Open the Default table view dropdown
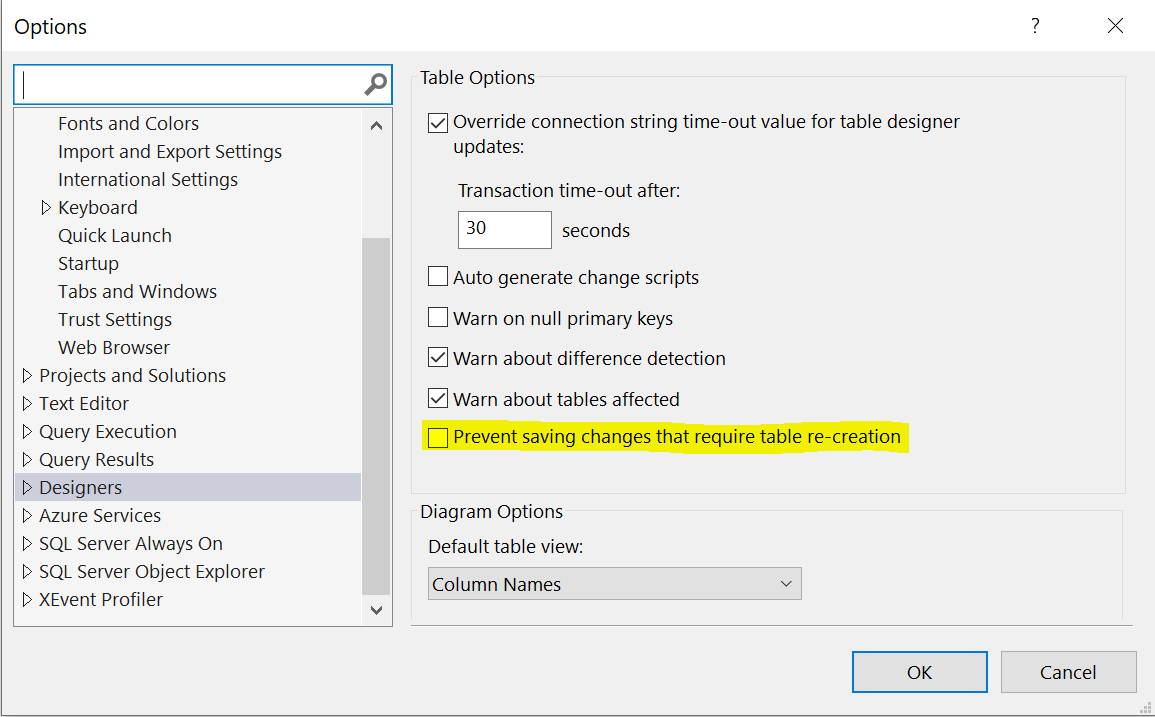Image resolution: width=1155 pixels, height=717 pixels. (614, 584)
